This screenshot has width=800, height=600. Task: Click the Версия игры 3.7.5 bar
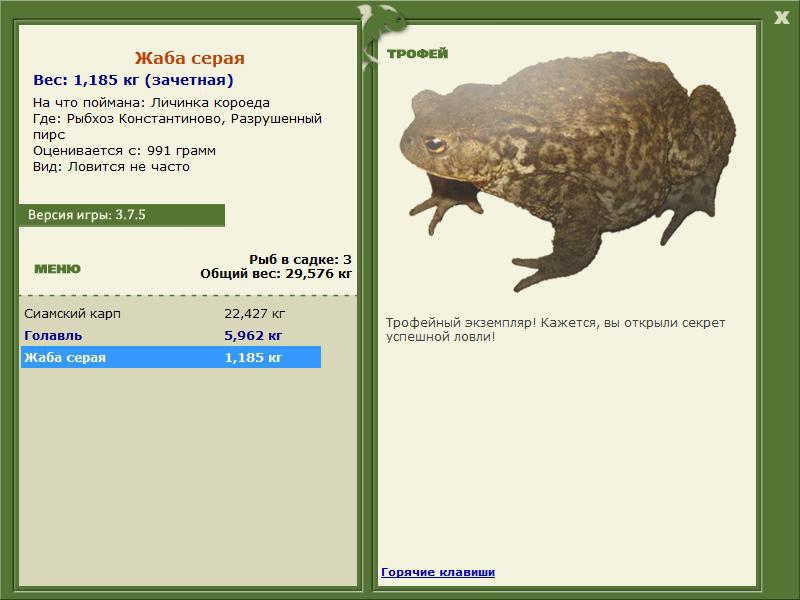(122, 215)
